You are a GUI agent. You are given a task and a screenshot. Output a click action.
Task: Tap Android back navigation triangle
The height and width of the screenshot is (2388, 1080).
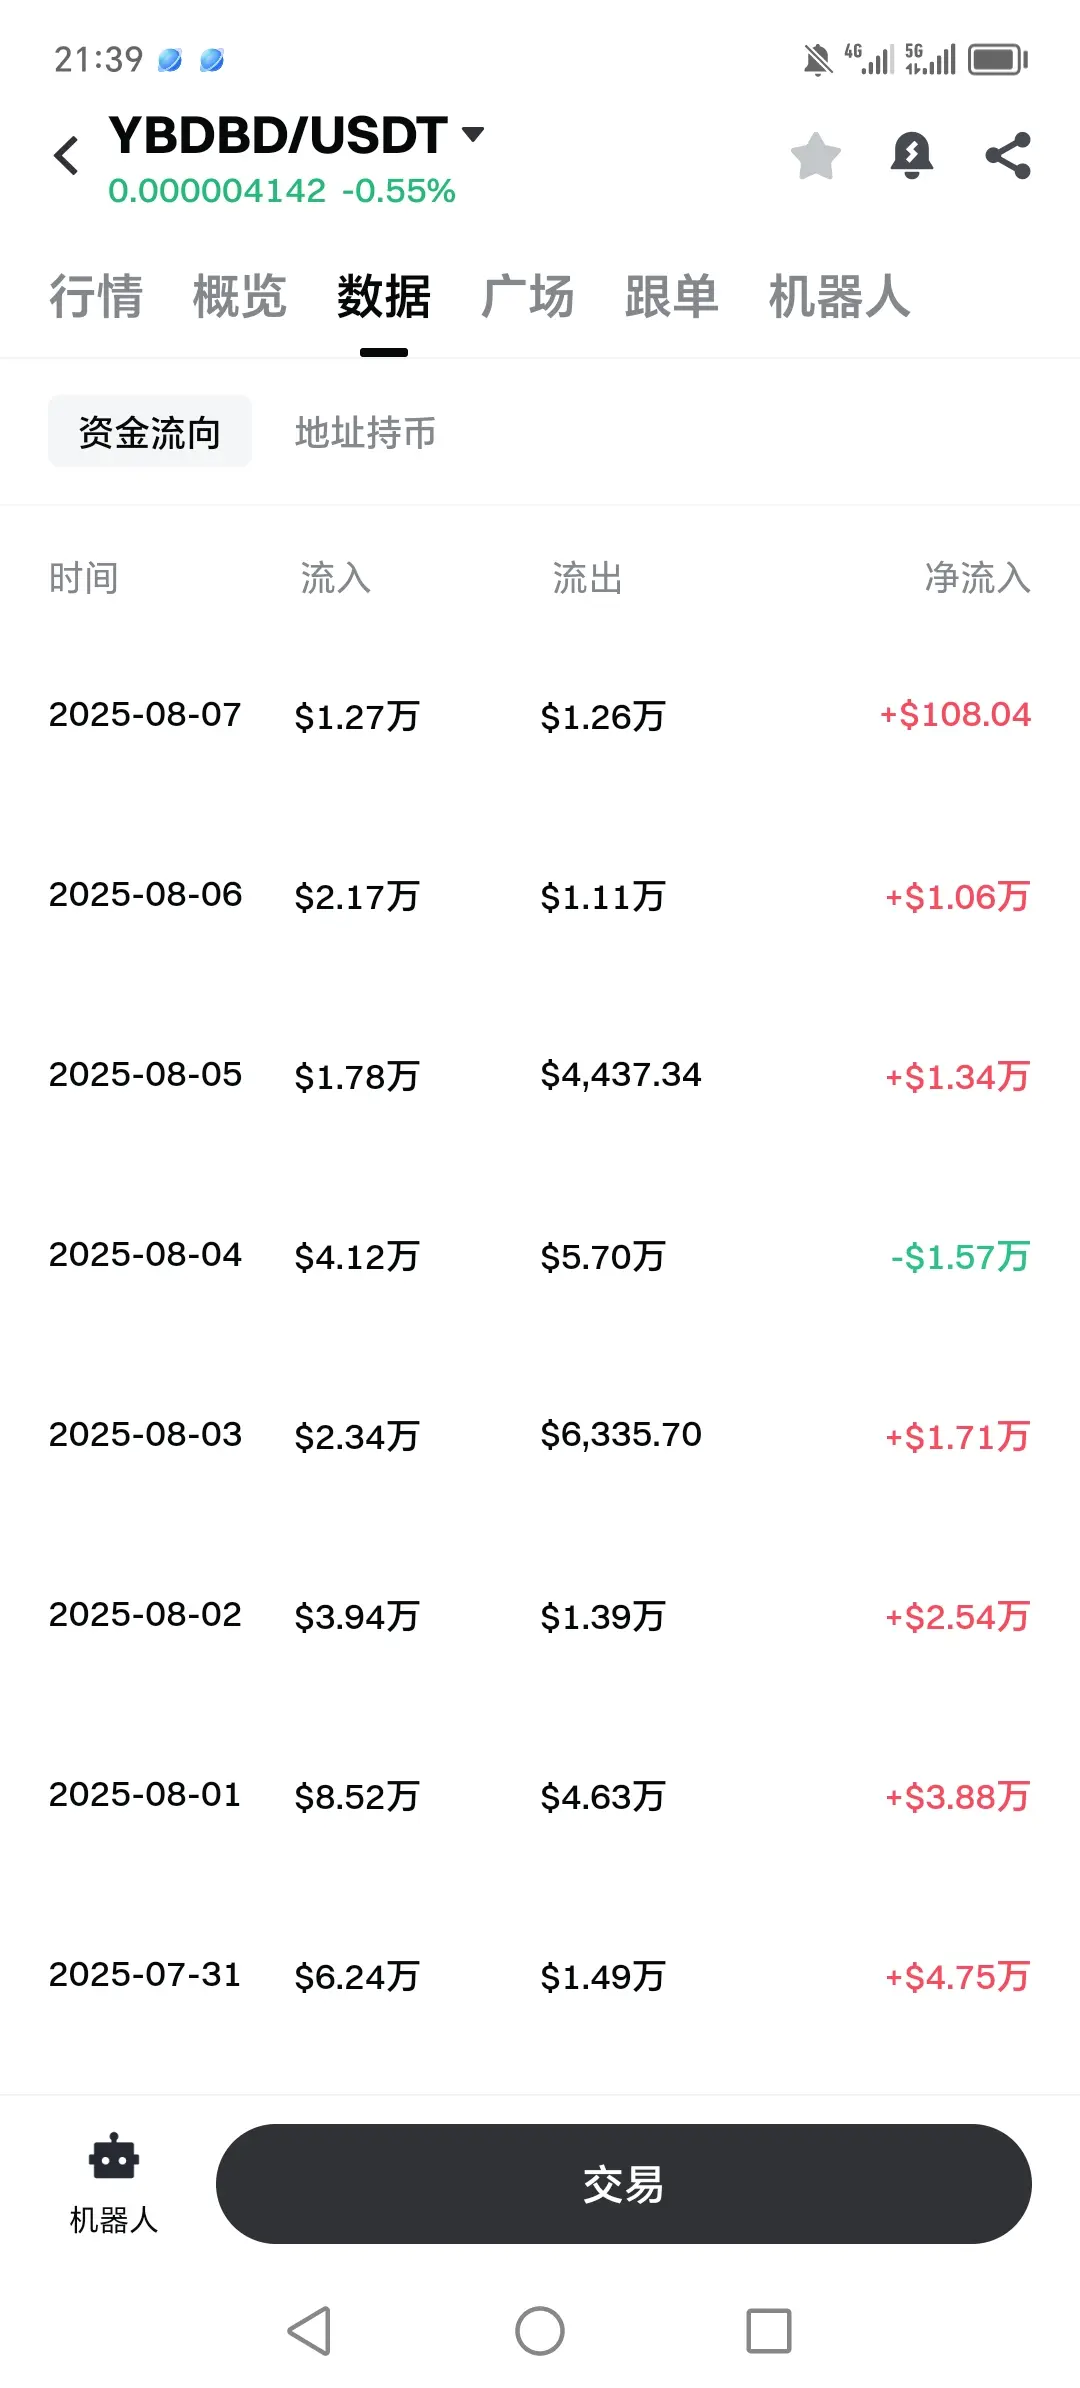coord(309,2331)
